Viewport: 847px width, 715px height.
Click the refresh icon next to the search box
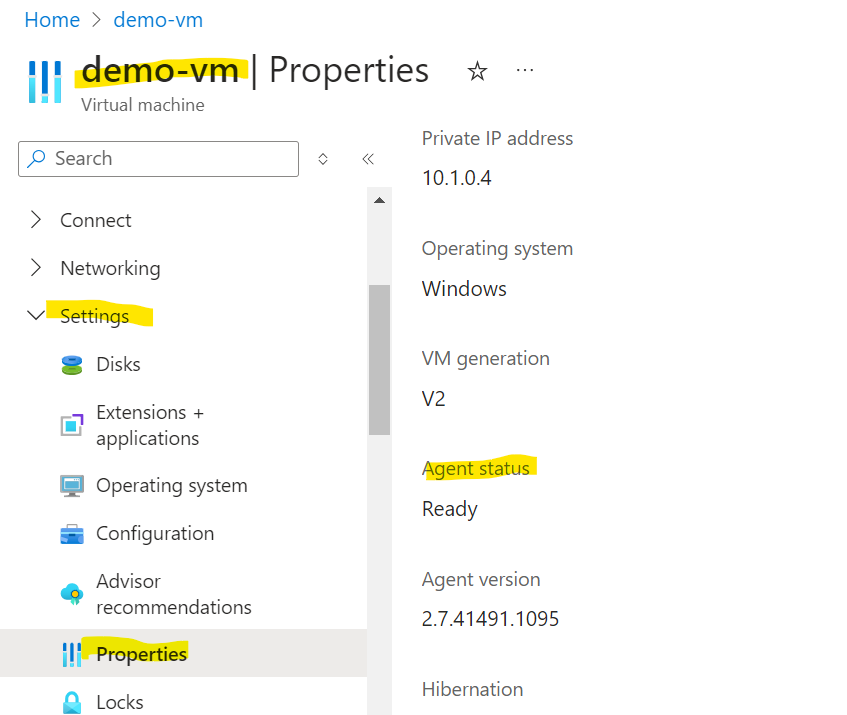[320, 158]
